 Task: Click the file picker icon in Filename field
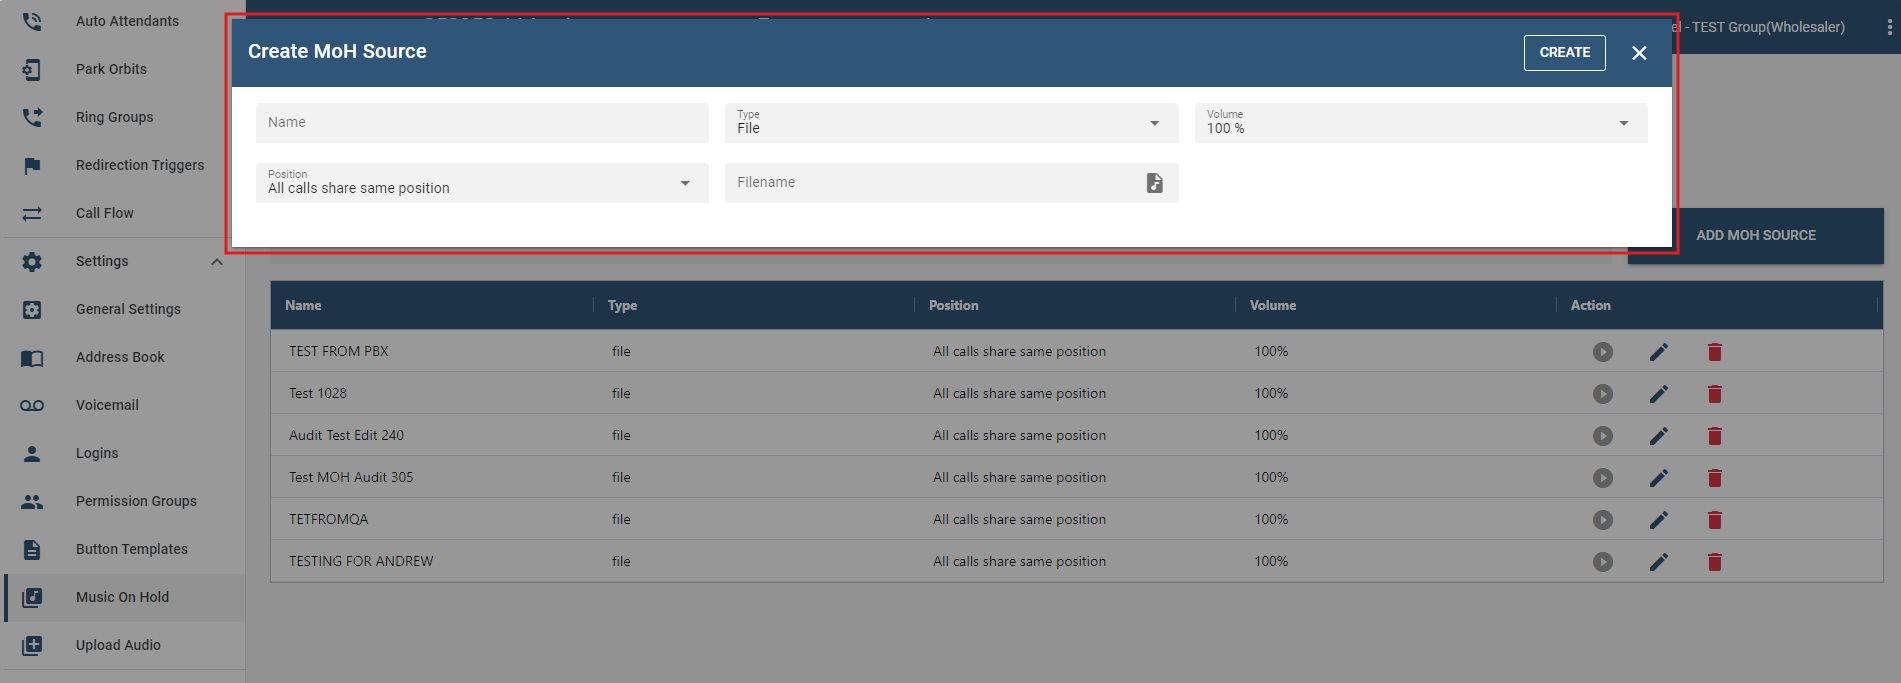coord(1154,183)
